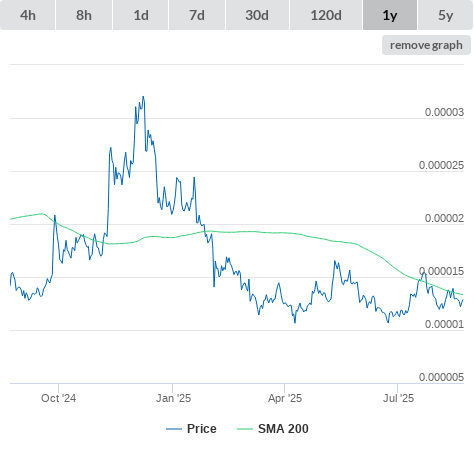Select the 4h time range tab
Screen dimensions: 474x455
click(x=28, y=15)
